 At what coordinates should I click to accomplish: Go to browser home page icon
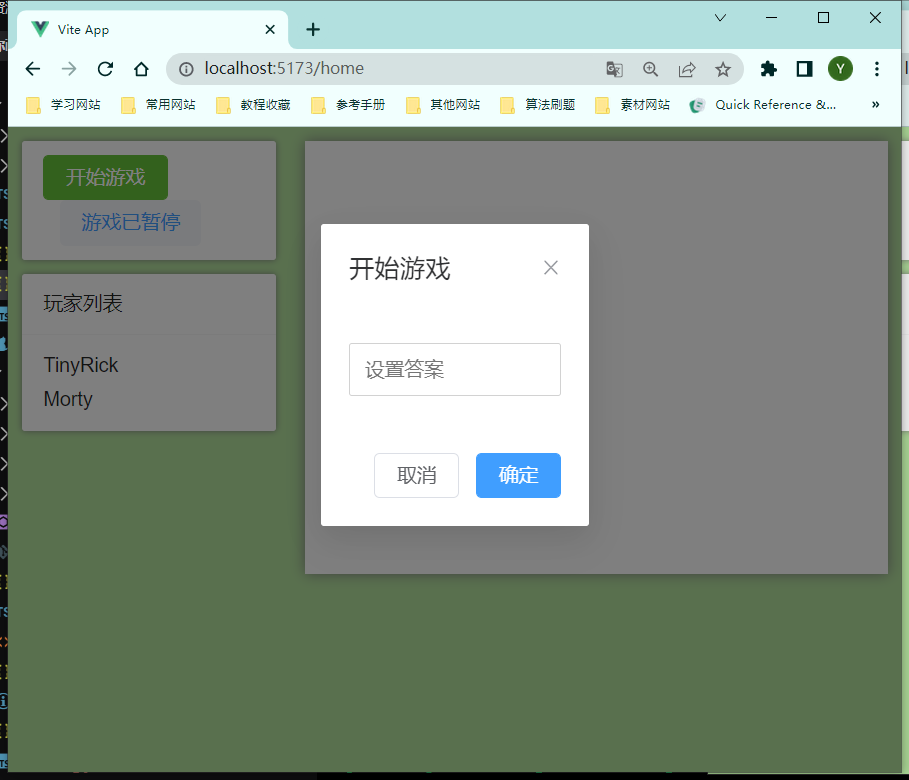point(142,69)
